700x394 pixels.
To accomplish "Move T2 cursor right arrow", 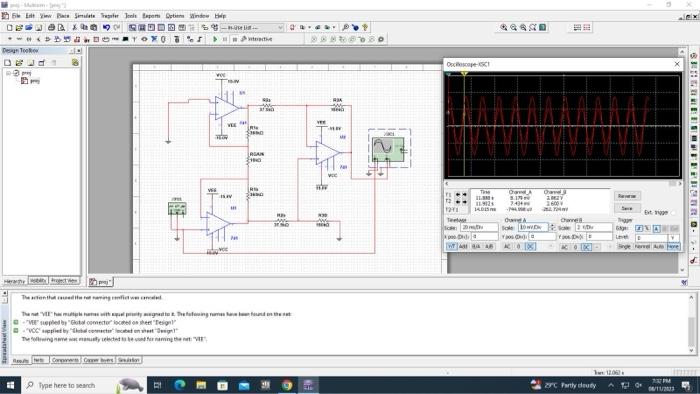I will (x=464, y=202).
